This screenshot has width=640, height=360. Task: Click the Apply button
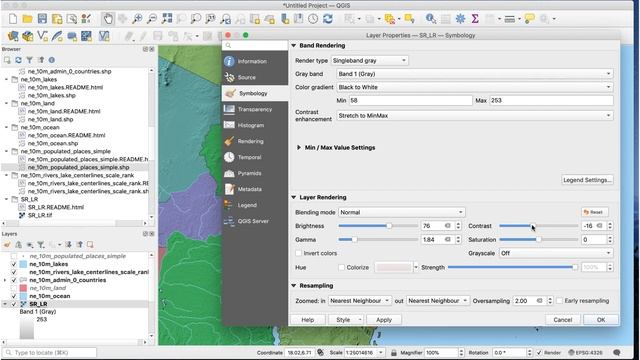[x=384, y=320]
